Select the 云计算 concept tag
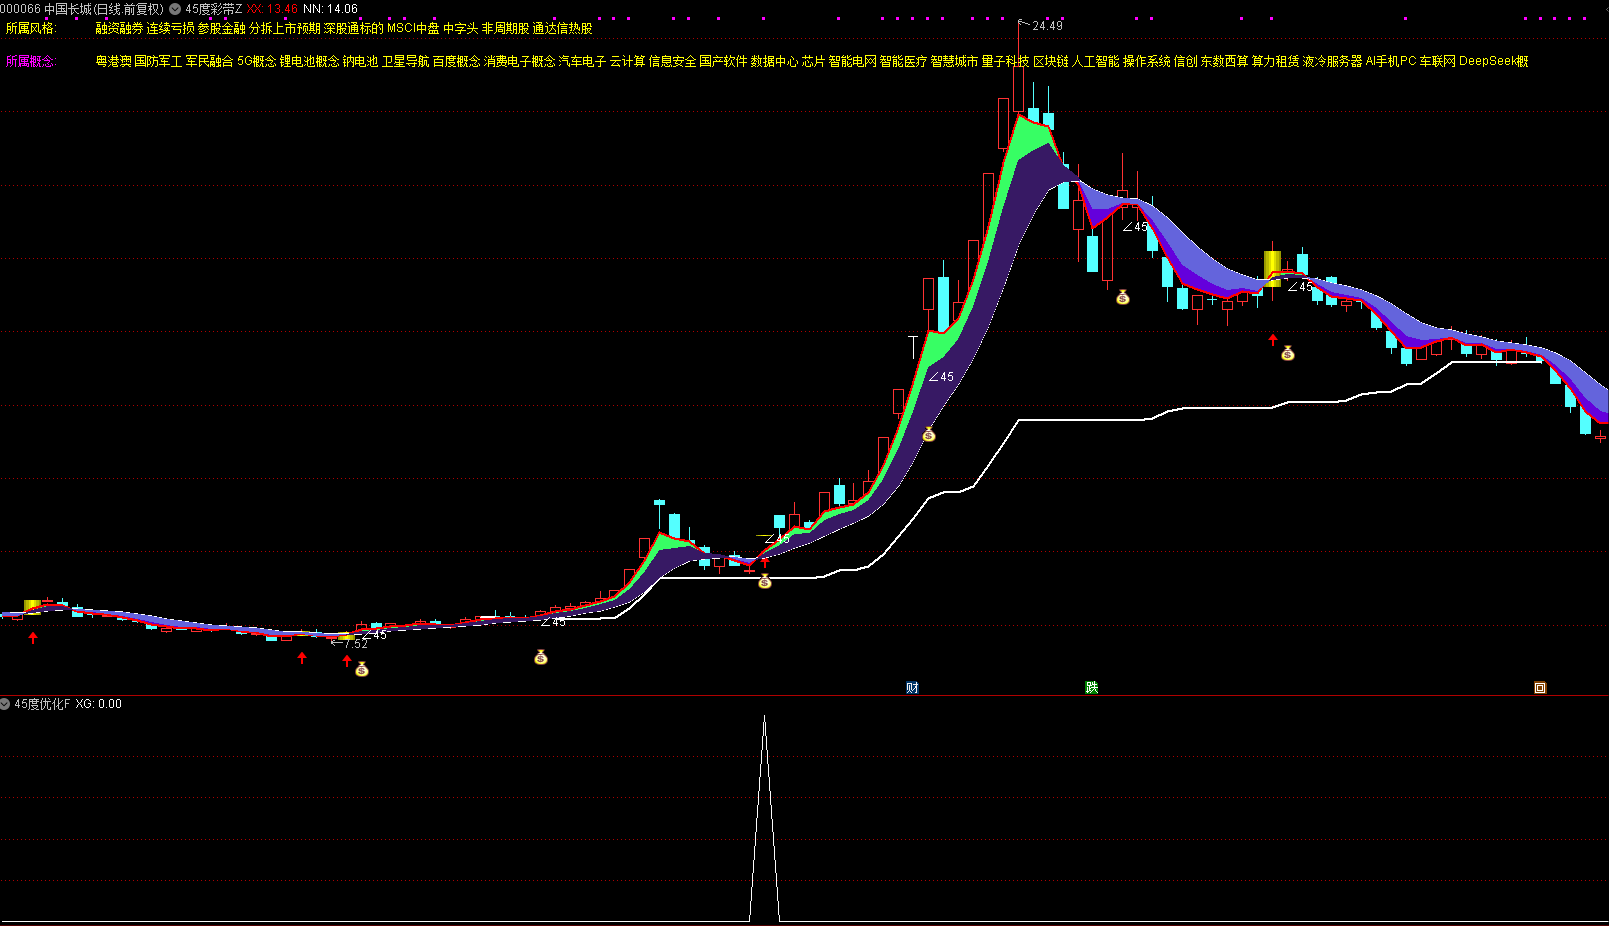This screenshot has height=926, width=1609. click(627, 61)
